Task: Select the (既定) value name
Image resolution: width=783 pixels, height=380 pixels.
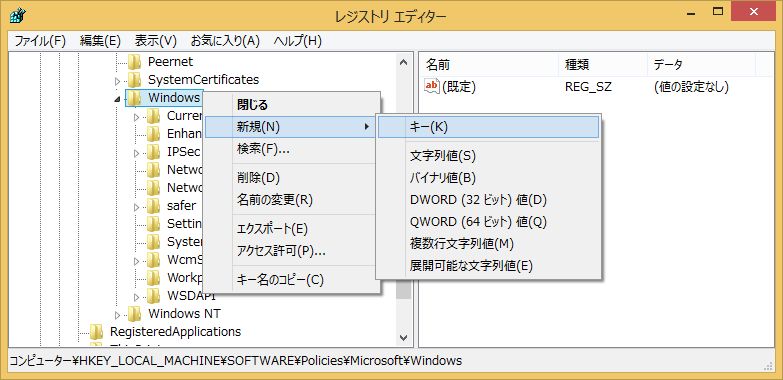Action: click(459, 87)
